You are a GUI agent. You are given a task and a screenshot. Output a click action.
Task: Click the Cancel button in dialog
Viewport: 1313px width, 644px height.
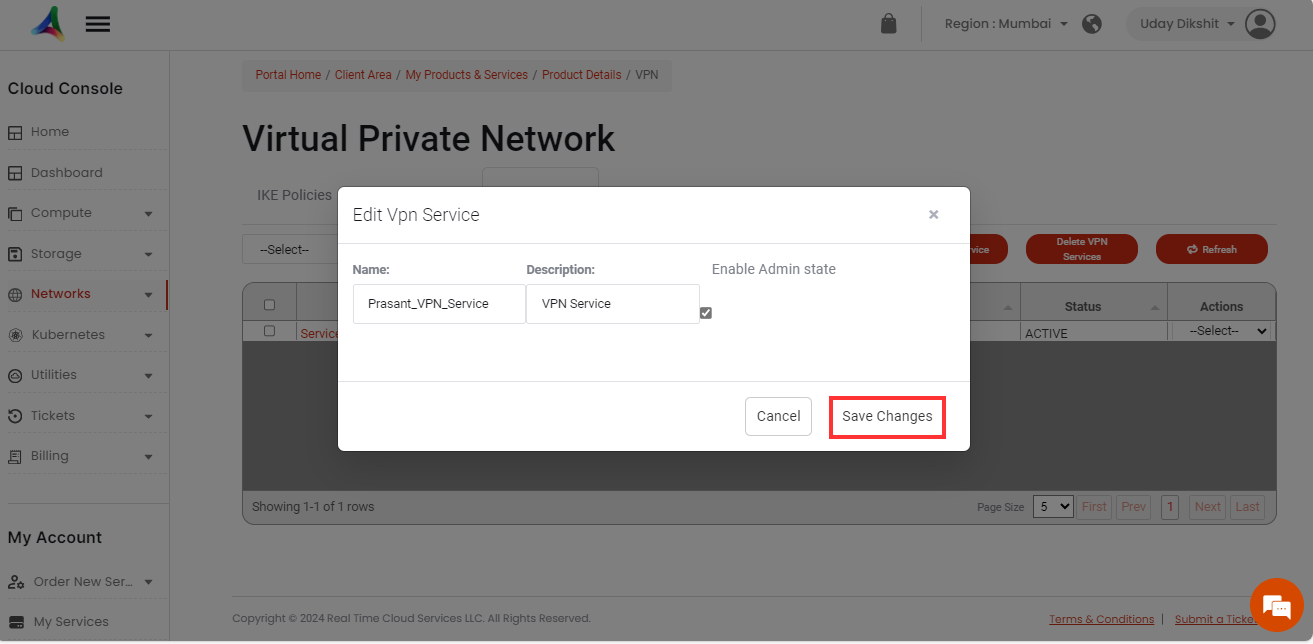778,417
